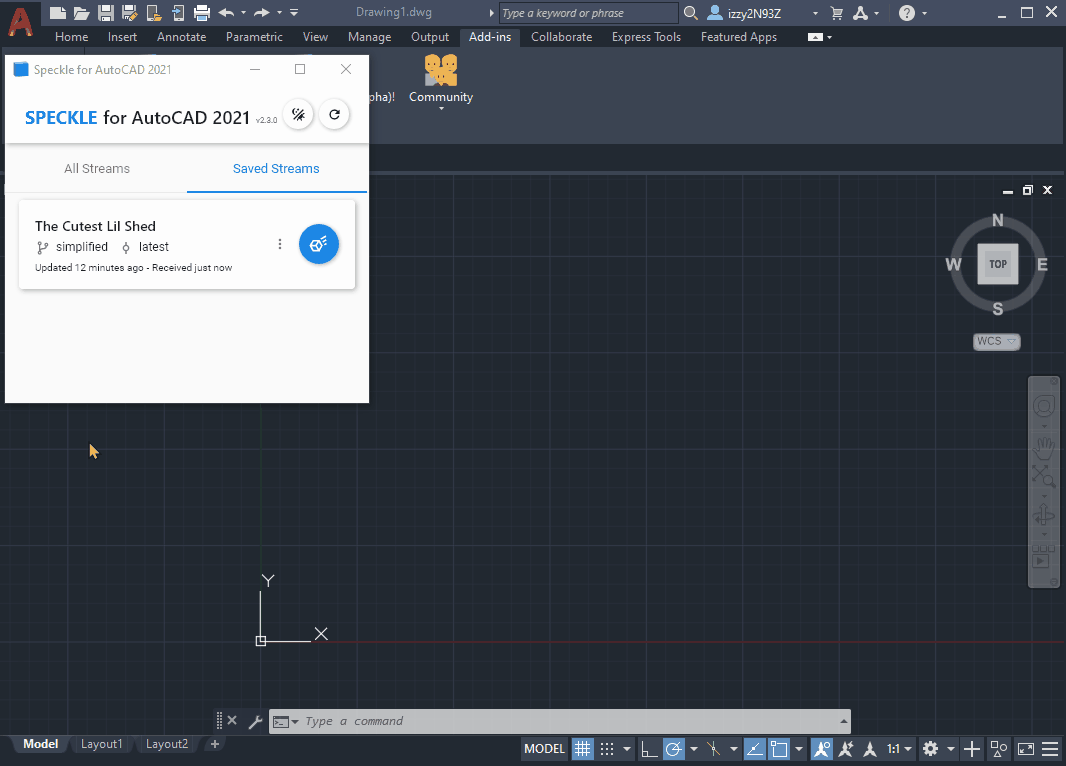Open the Annotate ribbon tab
This screenshot has width=1066, height=766.
[x=182, y=37]
